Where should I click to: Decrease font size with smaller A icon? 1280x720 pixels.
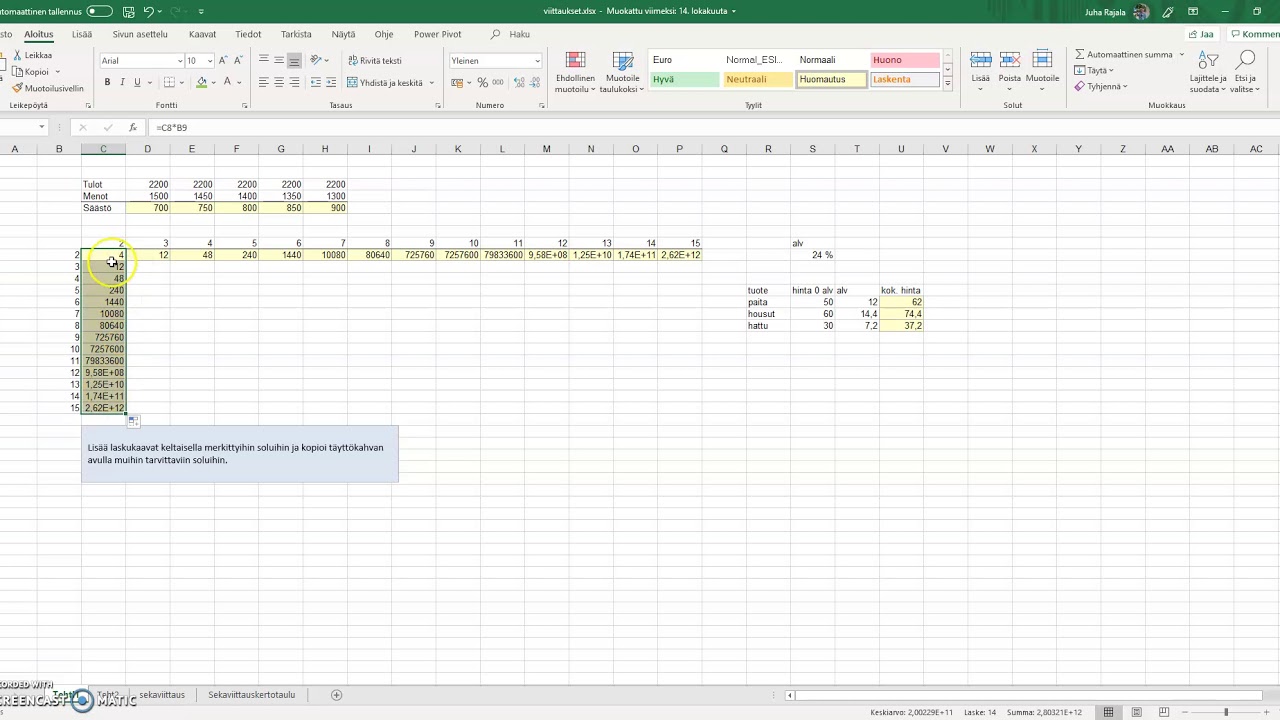238,61
